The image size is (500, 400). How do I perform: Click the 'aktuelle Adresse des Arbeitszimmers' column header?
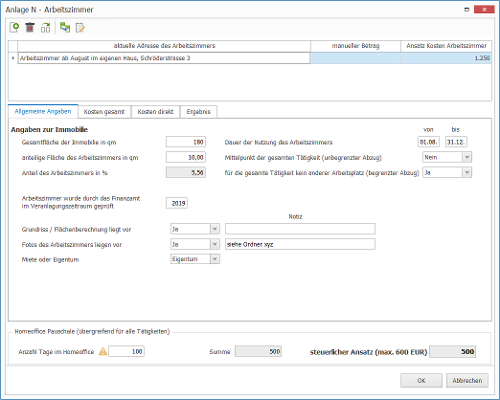point(164,46)
